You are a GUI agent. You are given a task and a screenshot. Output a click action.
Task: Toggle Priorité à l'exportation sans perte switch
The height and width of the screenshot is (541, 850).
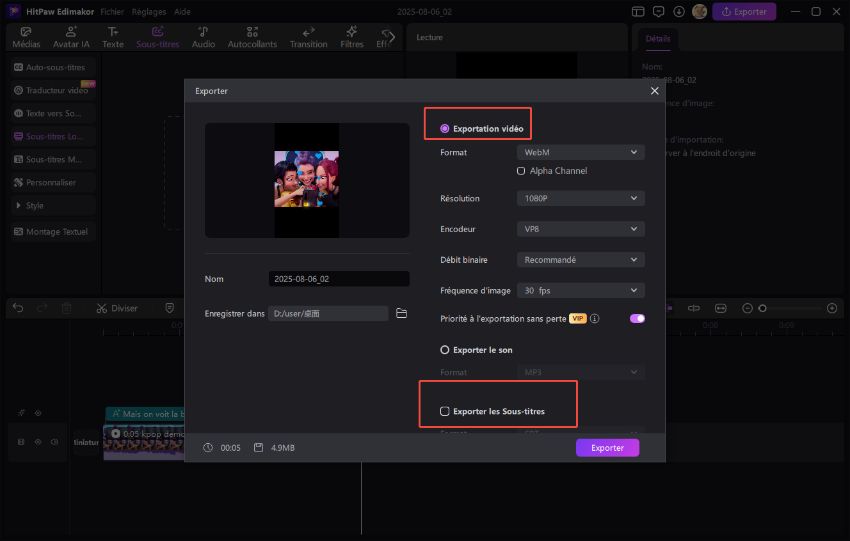point(637,319)
